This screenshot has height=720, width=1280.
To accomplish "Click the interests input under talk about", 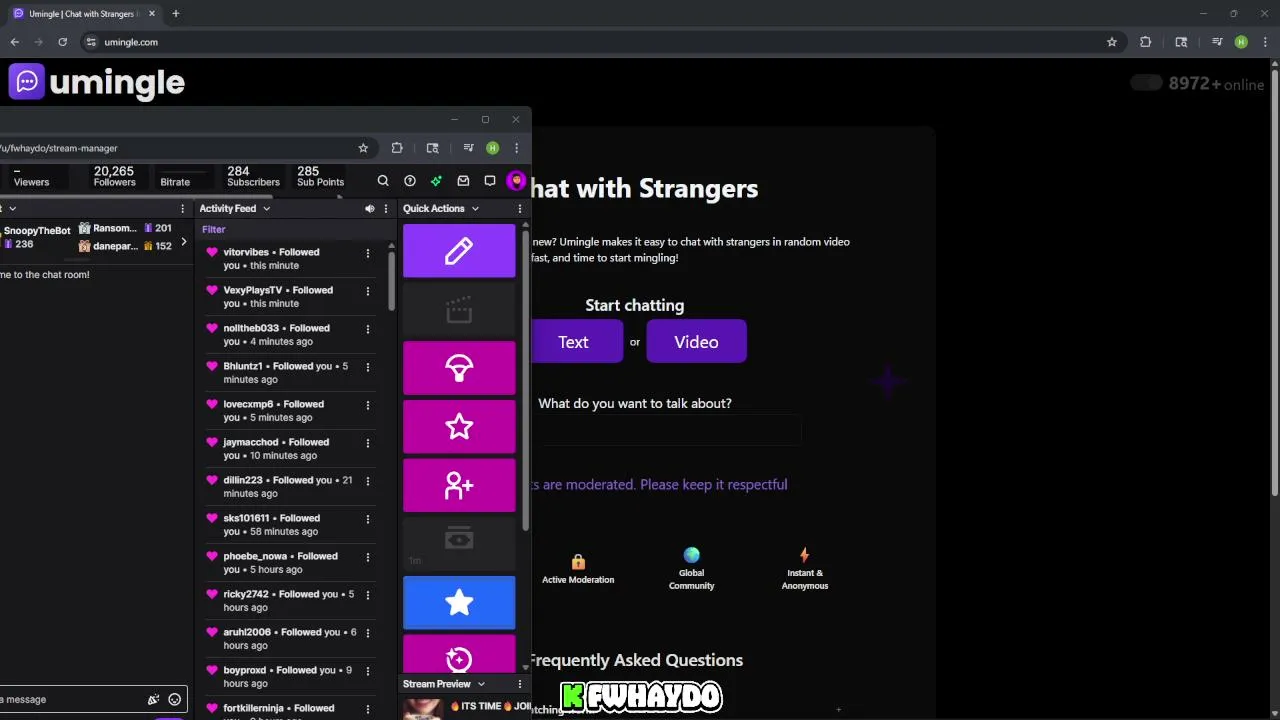I will pos(667,431).
